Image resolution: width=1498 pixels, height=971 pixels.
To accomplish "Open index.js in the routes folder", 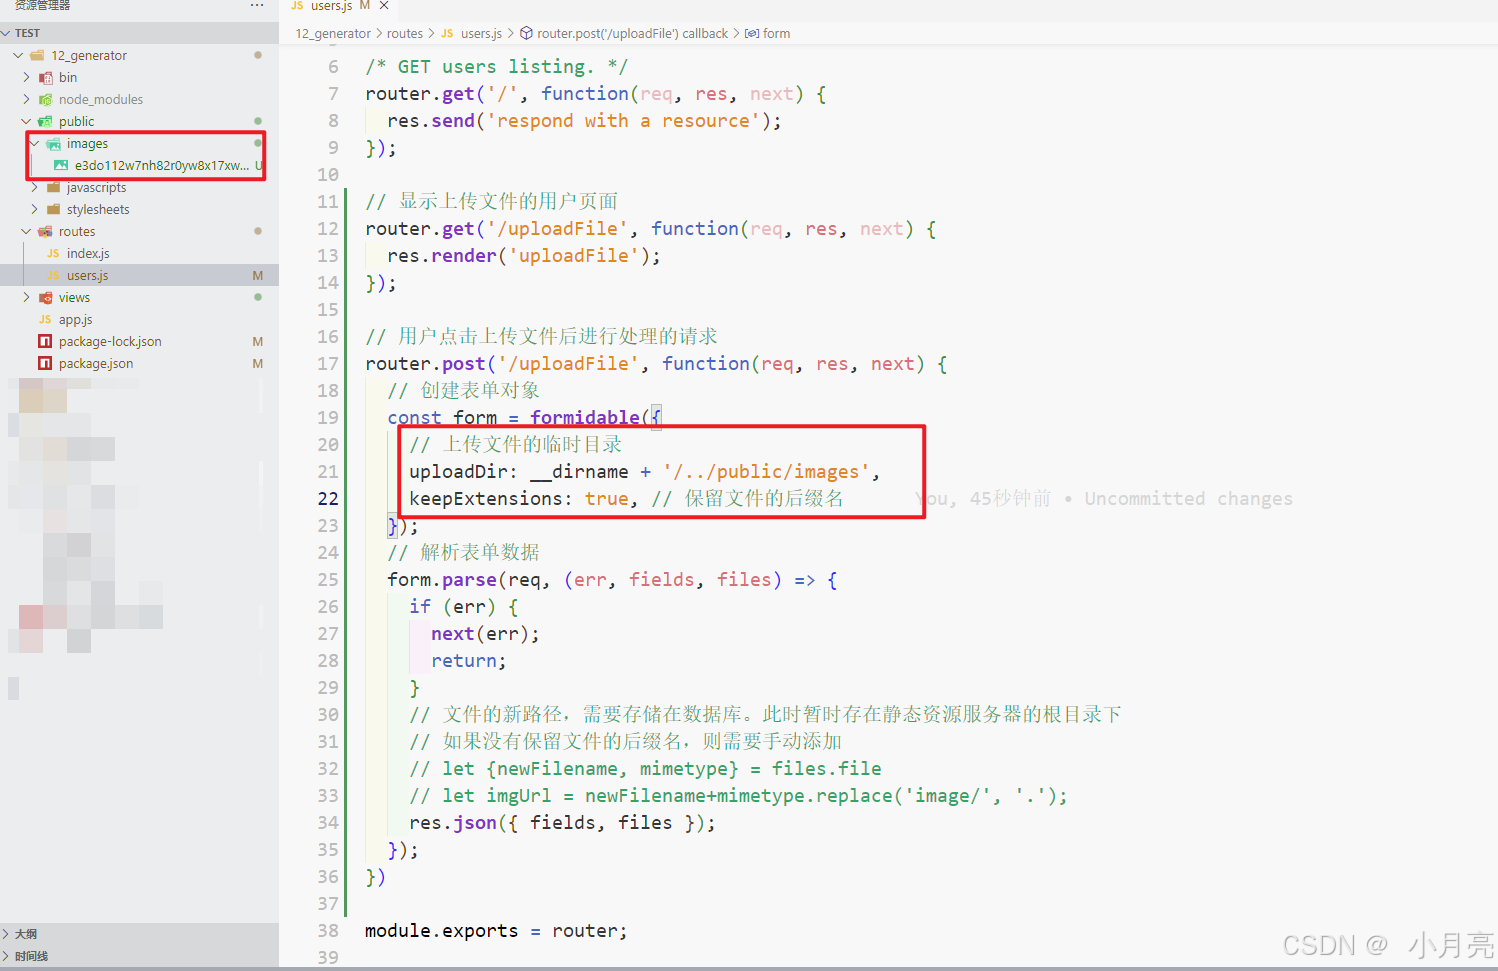I will click(x=88, y=253).
